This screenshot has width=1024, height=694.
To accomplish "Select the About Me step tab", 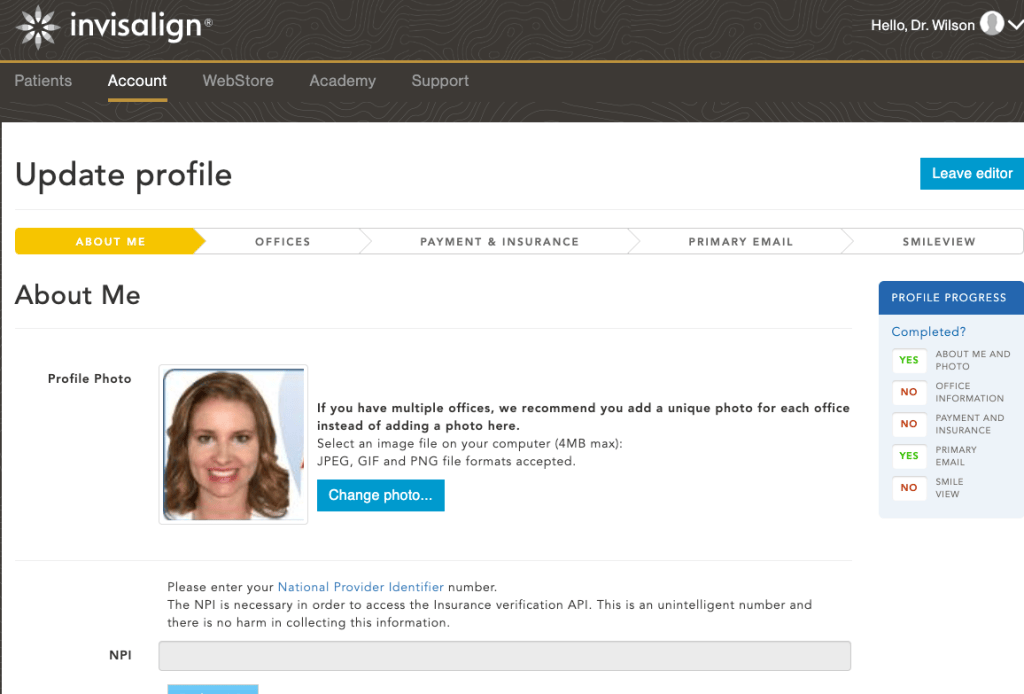I will [x=110, y=242].
